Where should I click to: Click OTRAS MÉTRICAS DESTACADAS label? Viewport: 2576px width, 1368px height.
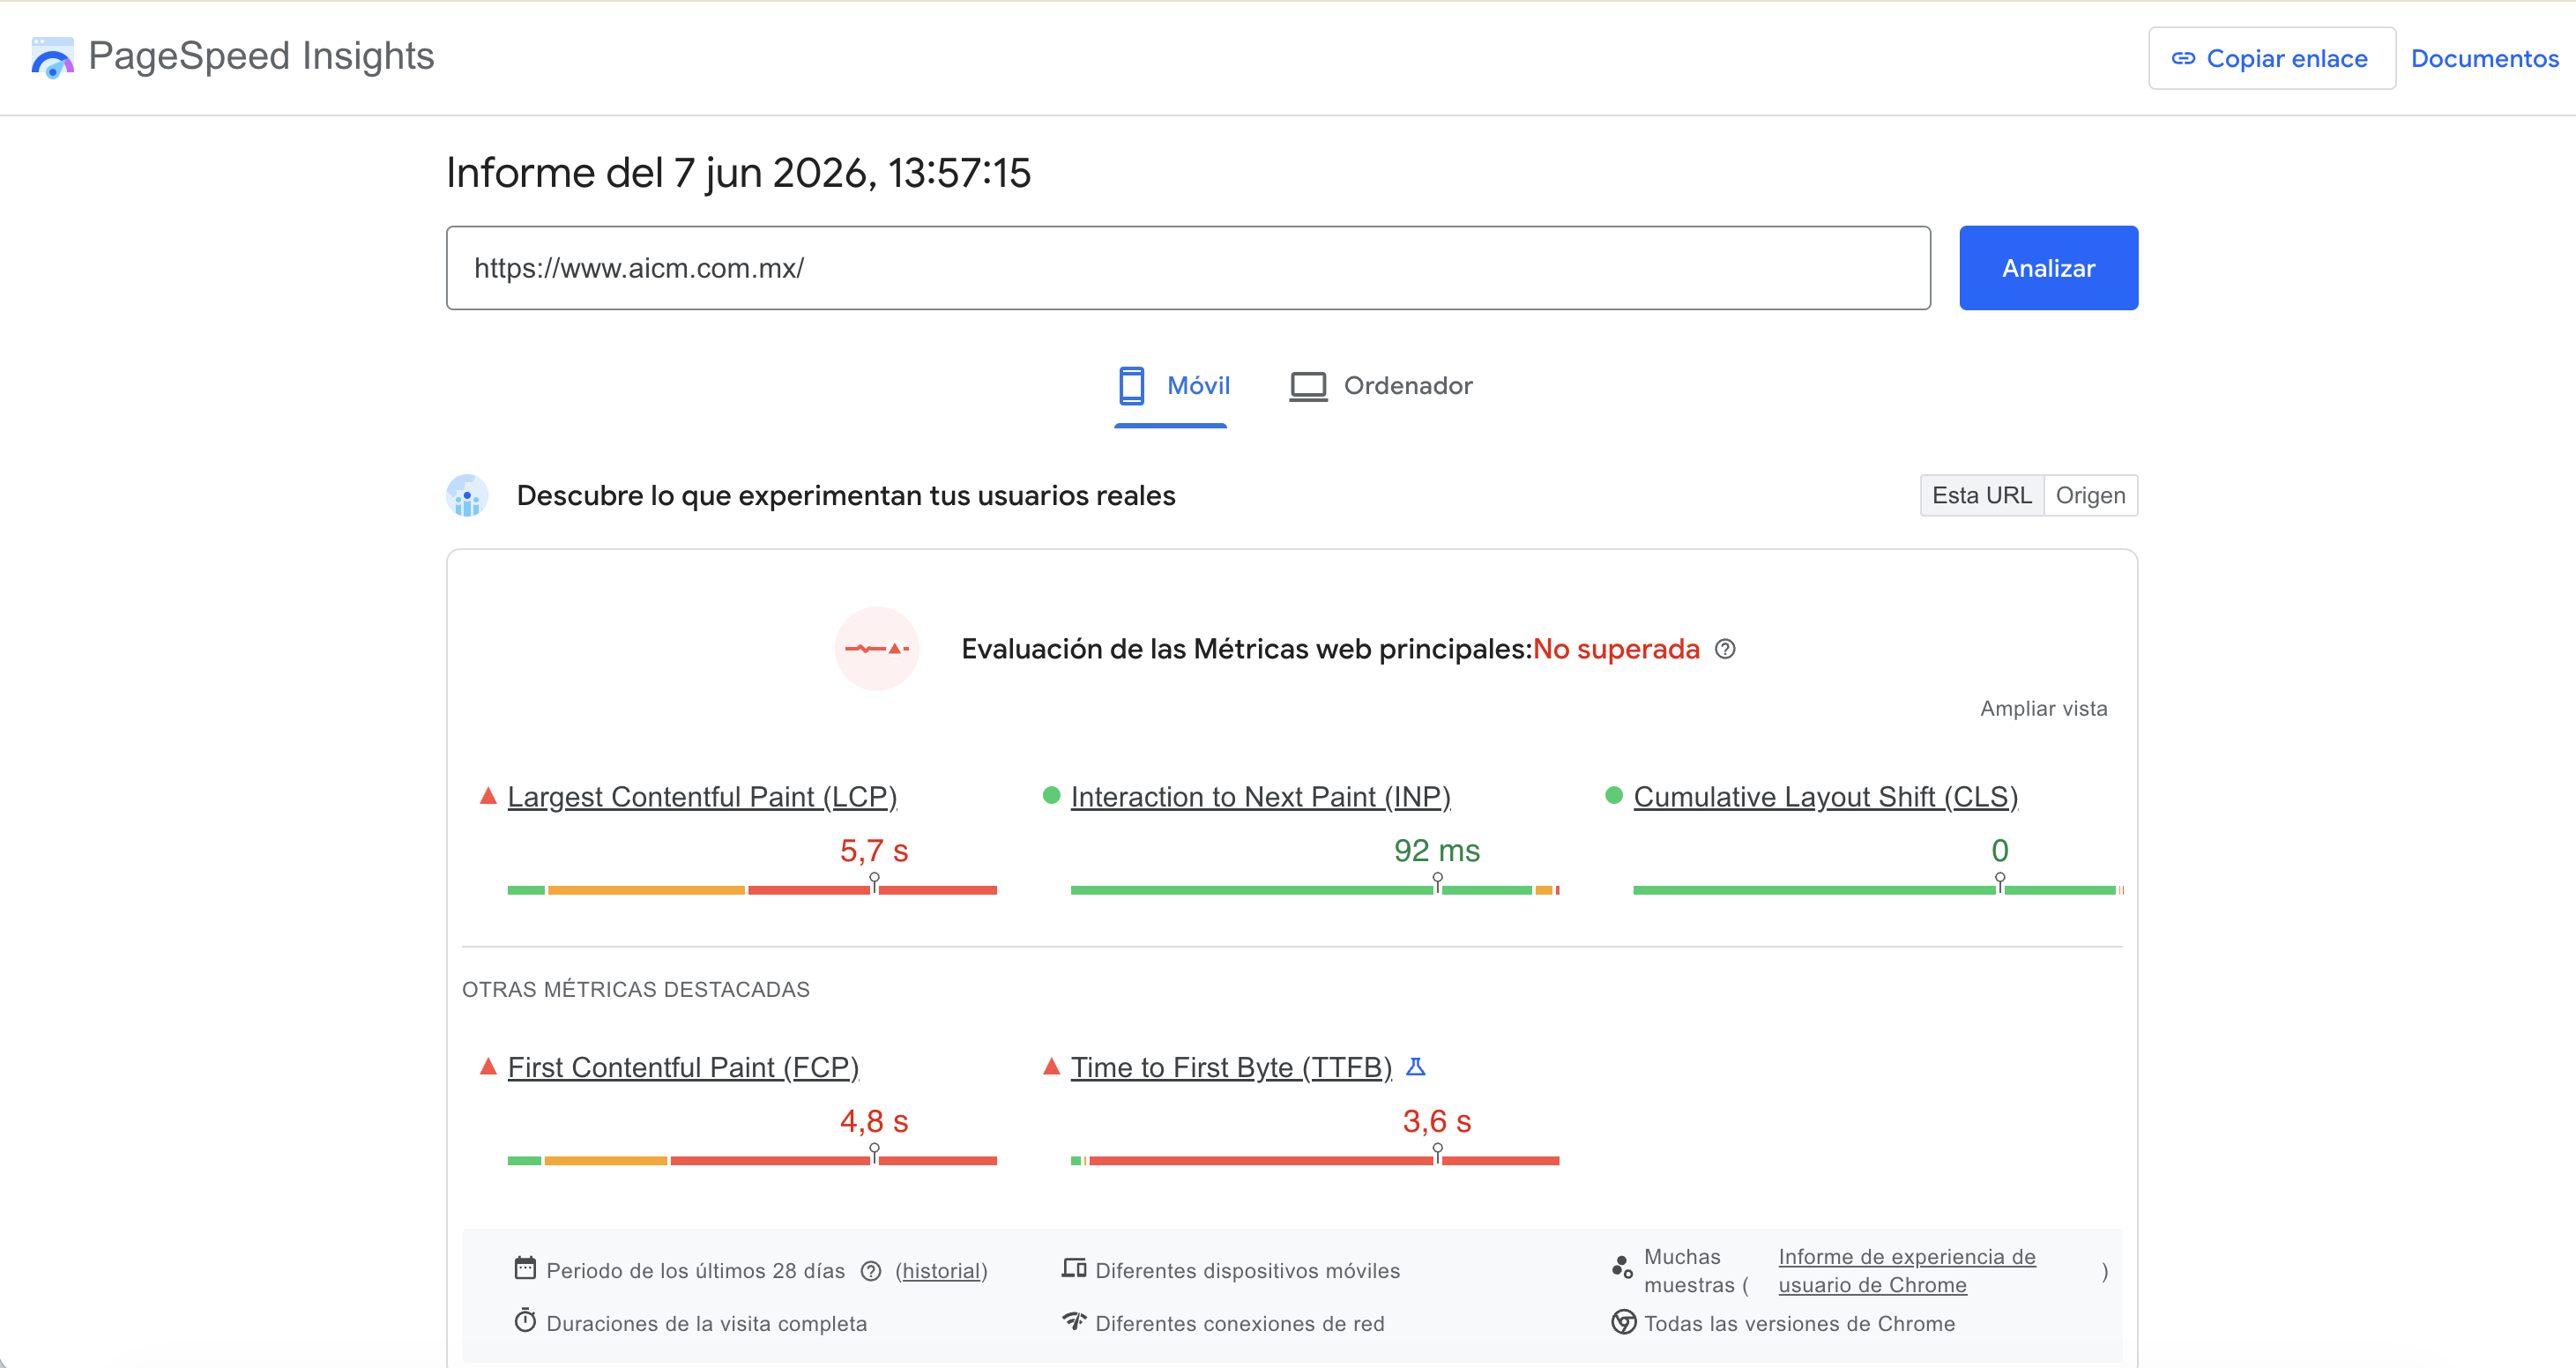[x=636, y=990]
